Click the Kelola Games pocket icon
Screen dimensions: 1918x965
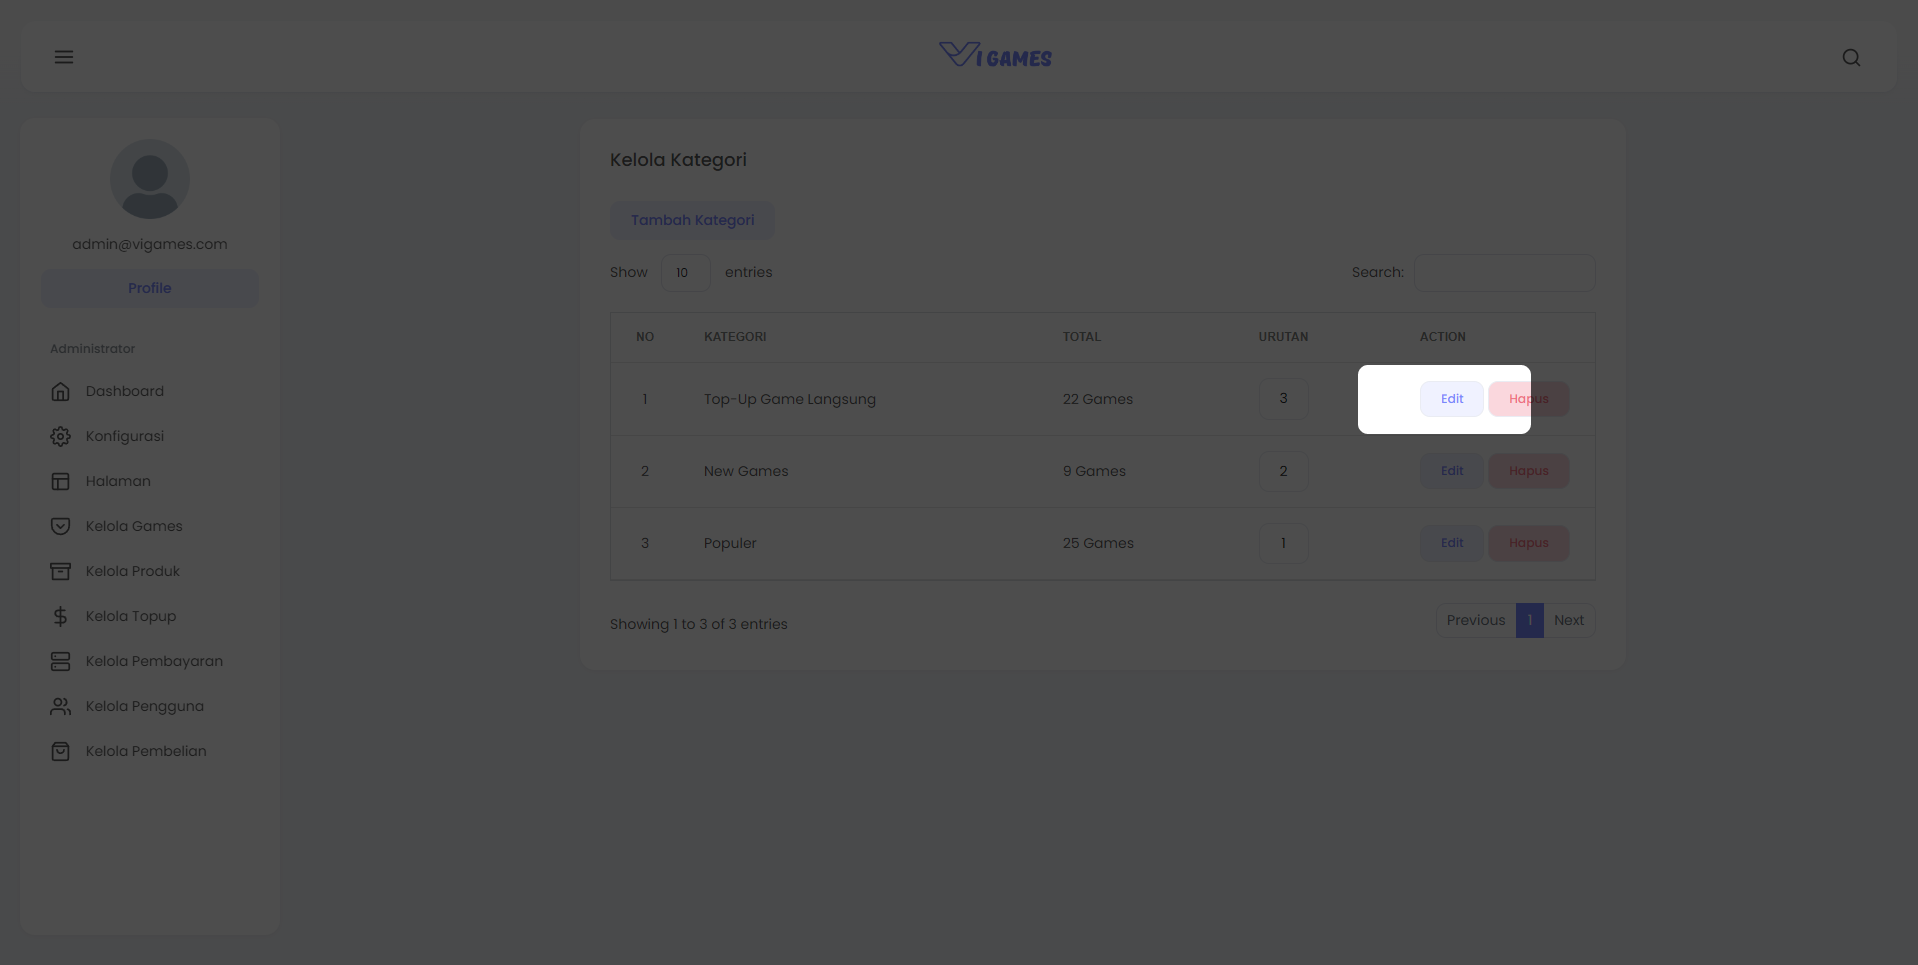(x=61, y=526)
